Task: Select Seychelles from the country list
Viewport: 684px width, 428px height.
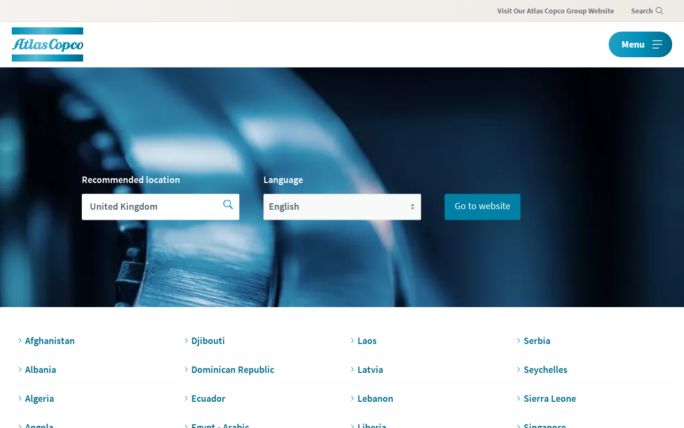Action: [x=545, y=370]
